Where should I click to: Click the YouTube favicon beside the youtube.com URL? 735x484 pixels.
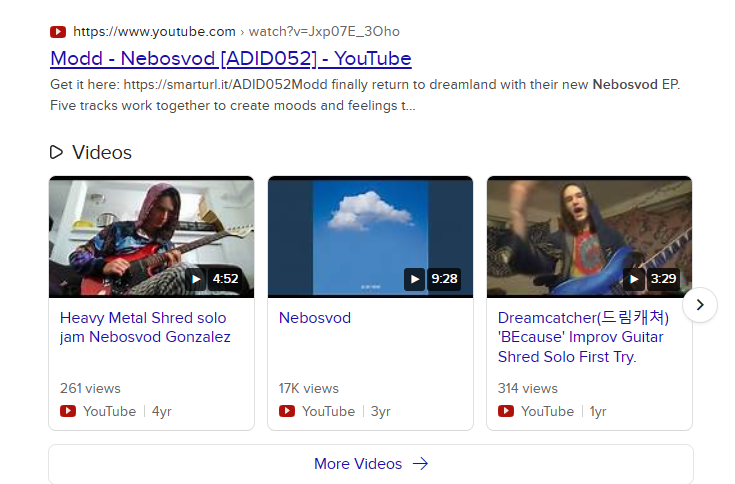coord(58,32)
